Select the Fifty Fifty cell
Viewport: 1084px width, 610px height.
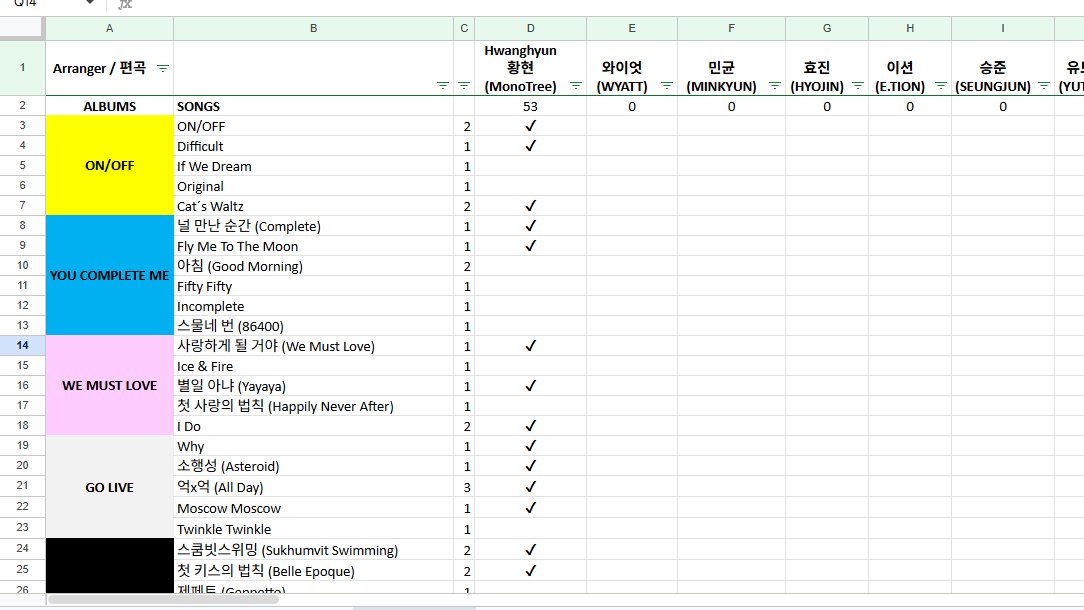[313, 286]
